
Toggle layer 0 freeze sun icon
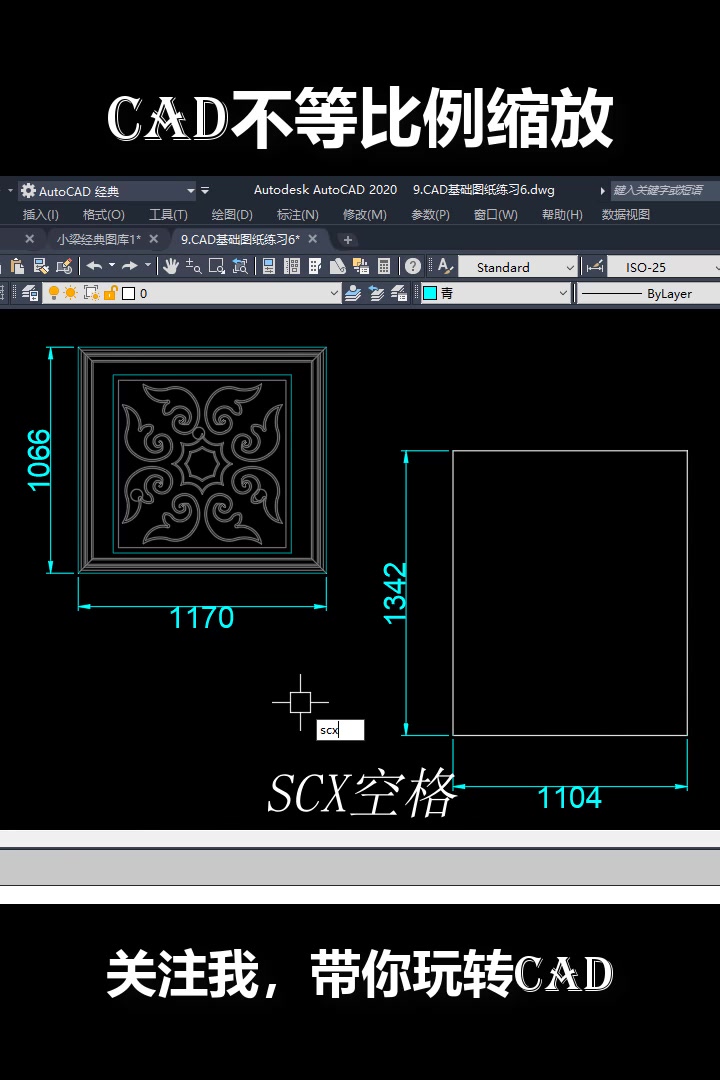tap(70, 293)
